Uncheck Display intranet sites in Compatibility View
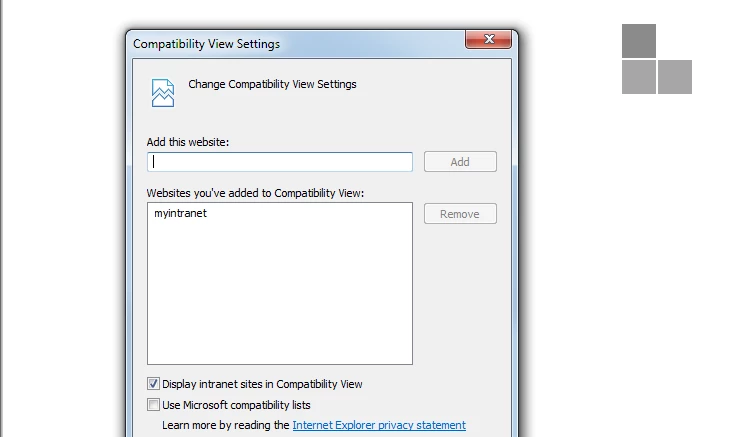Screen dimensions: 734x437 pos(153,384)
